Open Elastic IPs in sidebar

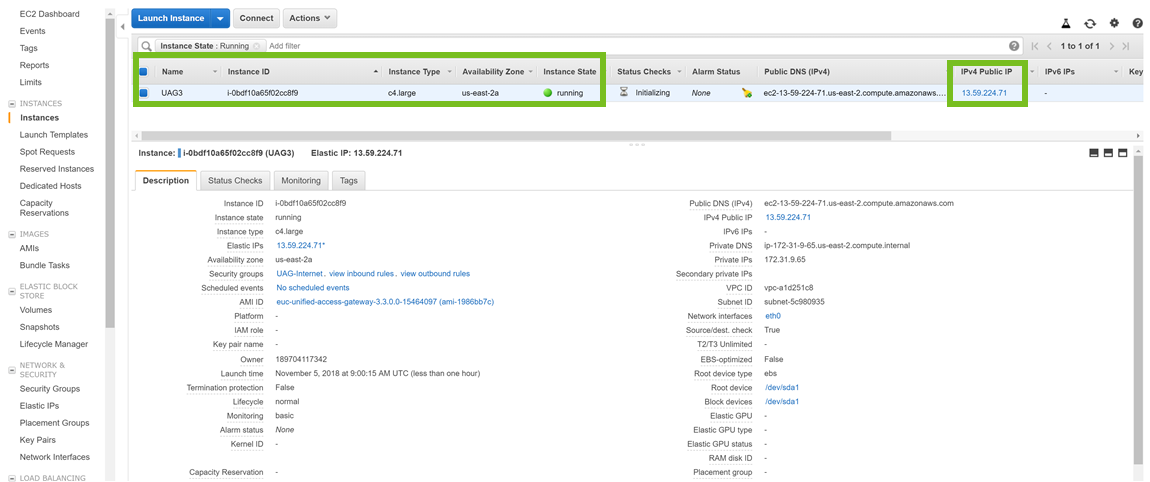coord(40,406)
